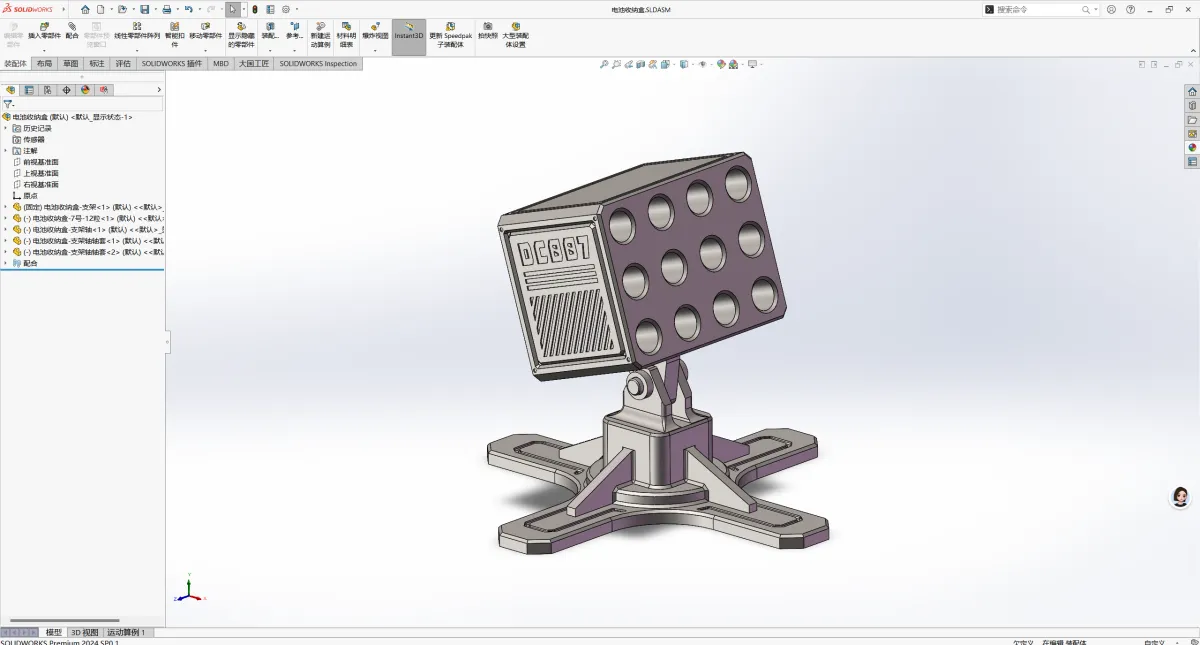Open the Design Library in task pane

pyautogui.click(x=1192, y=105)
